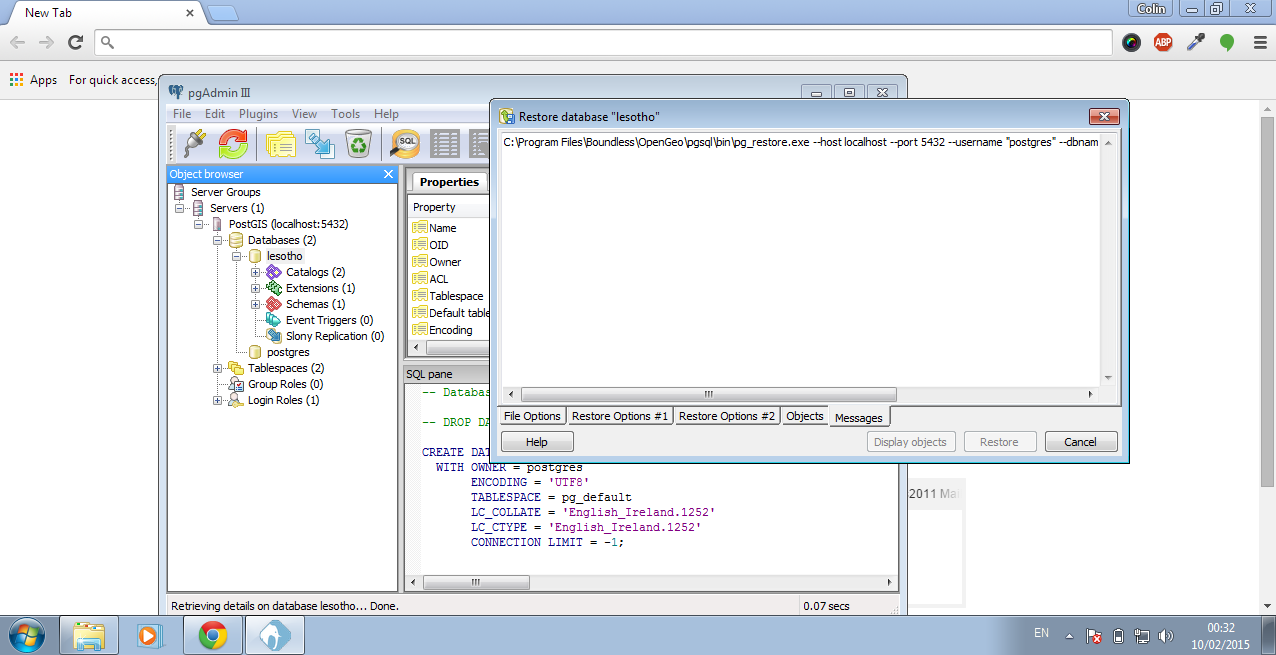
Task: Expand the Extensions node
Action: coord(256,288)
